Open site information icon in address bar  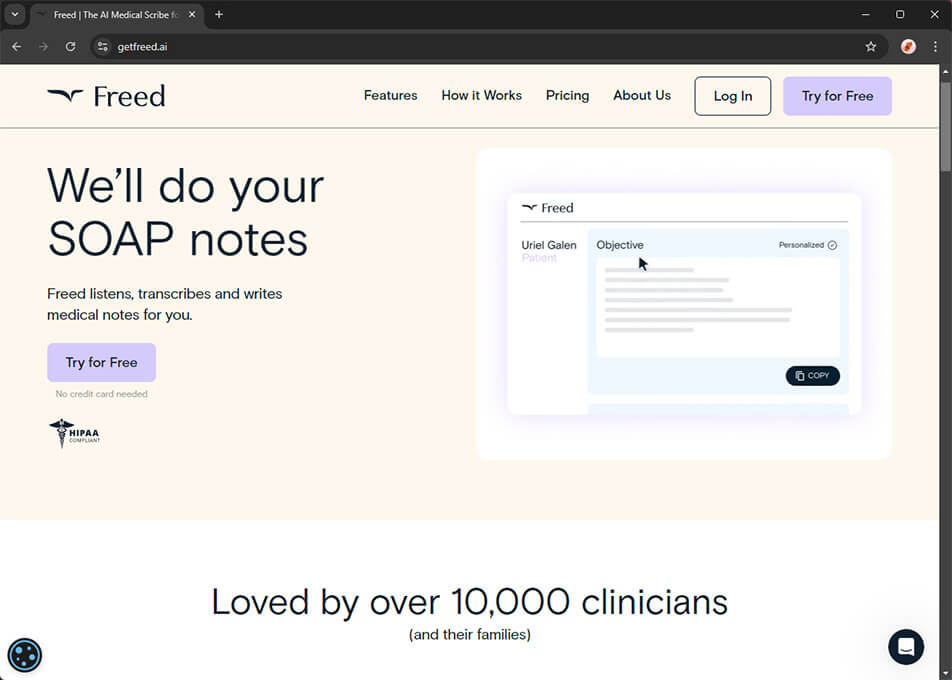103,47
